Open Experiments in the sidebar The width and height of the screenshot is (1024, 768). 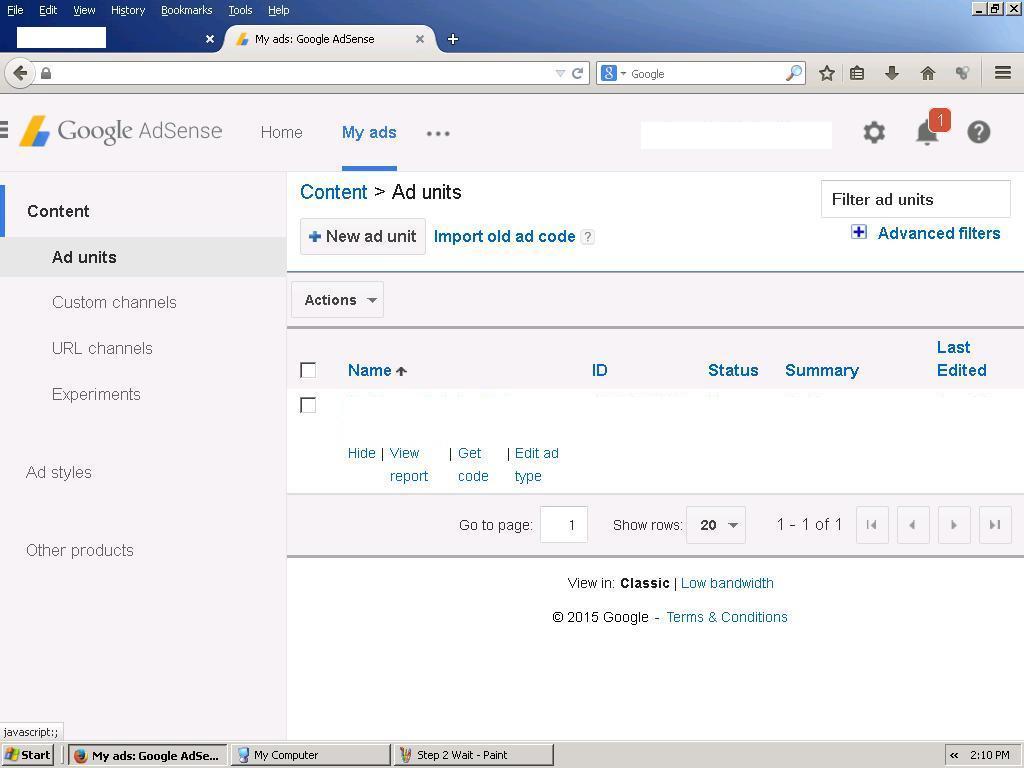pos(96,394)
